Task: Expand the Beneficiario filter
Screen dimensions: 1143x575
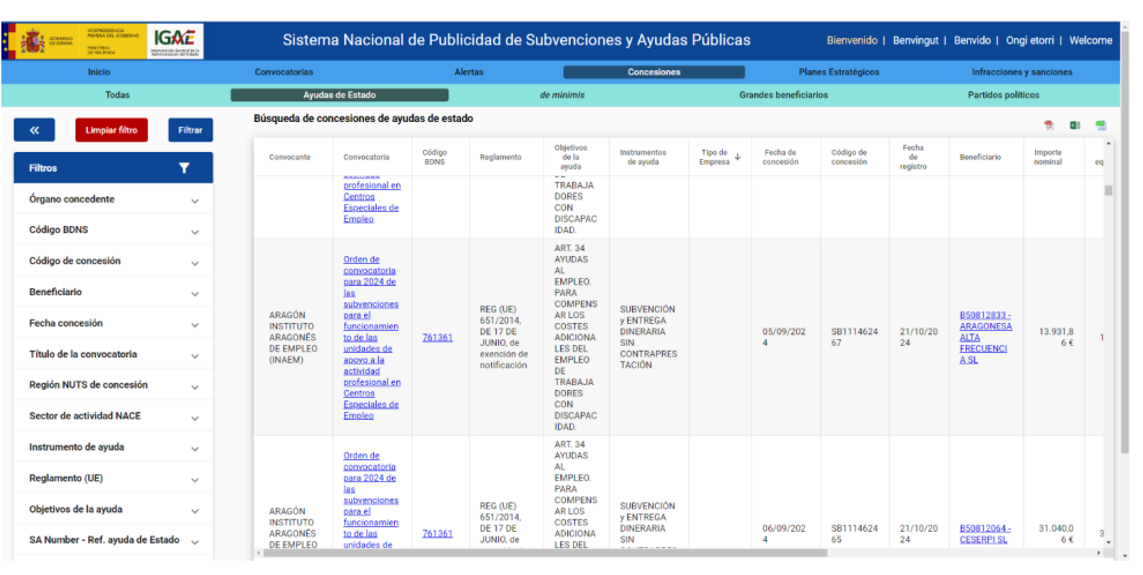Action: [x=113, y=292]
